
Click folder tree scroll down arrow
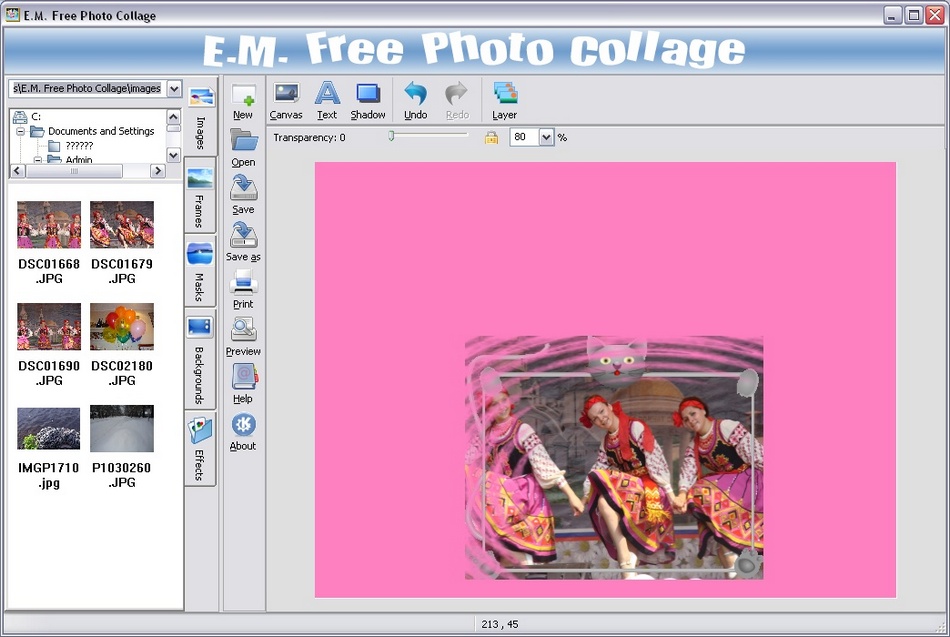173,155
